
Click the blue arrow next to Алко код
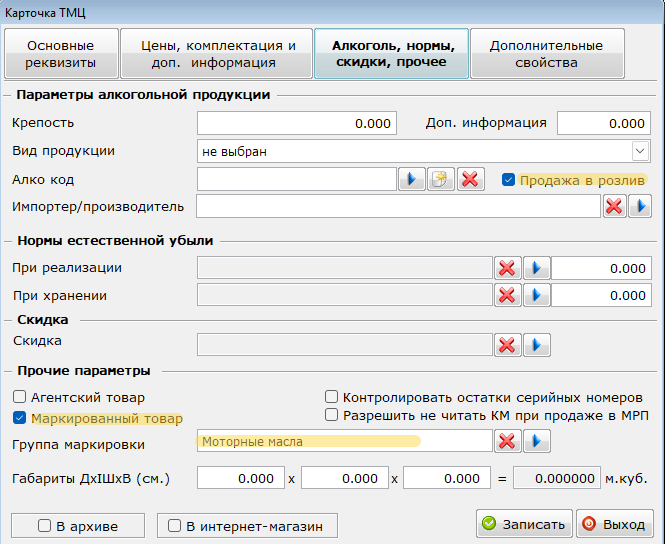412,179
